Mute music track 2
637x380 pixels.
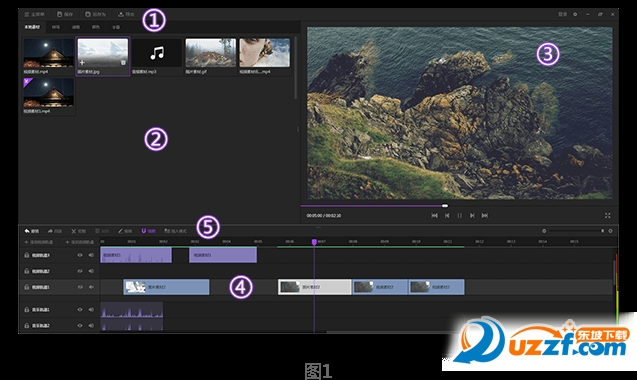tap(91, 326)
